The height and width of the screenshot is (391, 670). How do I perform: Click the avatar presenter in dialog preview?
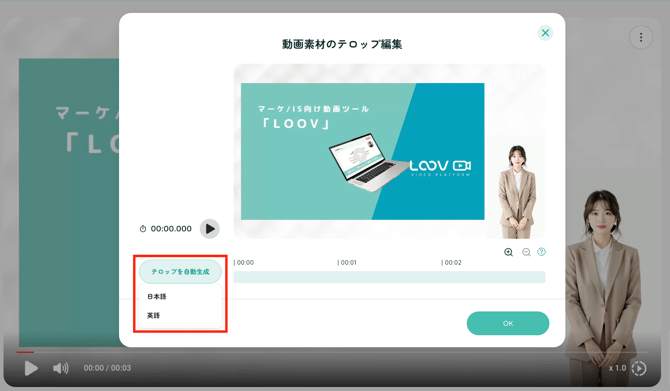[x=516, y=191]
